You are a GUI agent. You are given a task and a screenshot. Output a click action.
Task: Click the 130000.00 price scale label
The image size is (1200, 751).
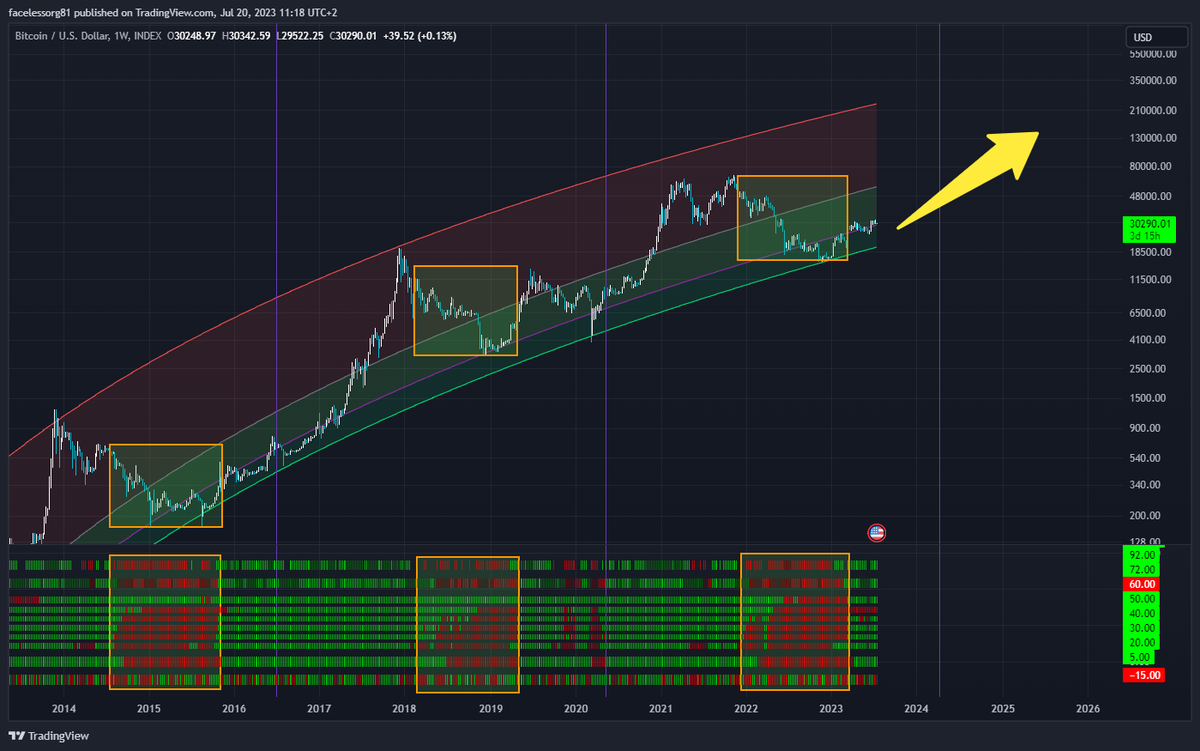[x=1152, y=138]
